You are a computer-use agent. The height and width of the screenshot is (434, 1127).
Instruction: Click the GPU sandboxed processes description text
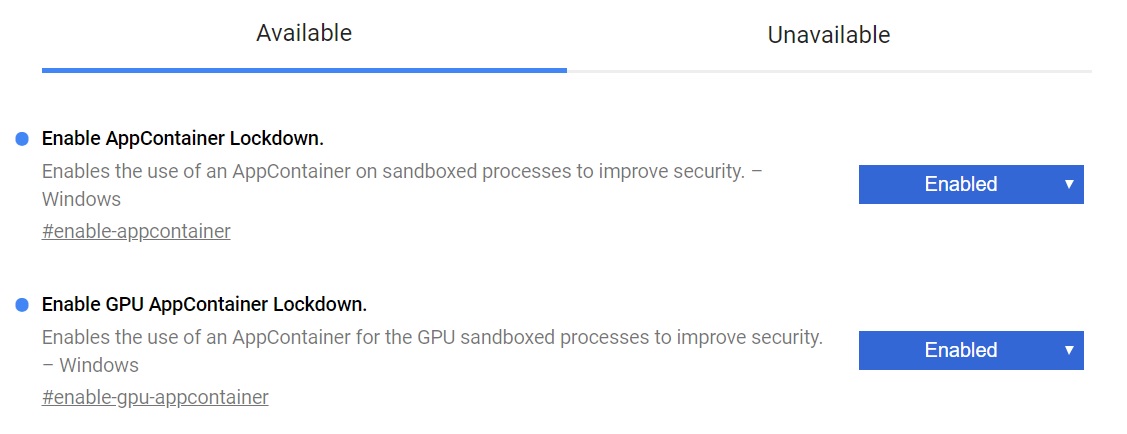click(432, 337)
